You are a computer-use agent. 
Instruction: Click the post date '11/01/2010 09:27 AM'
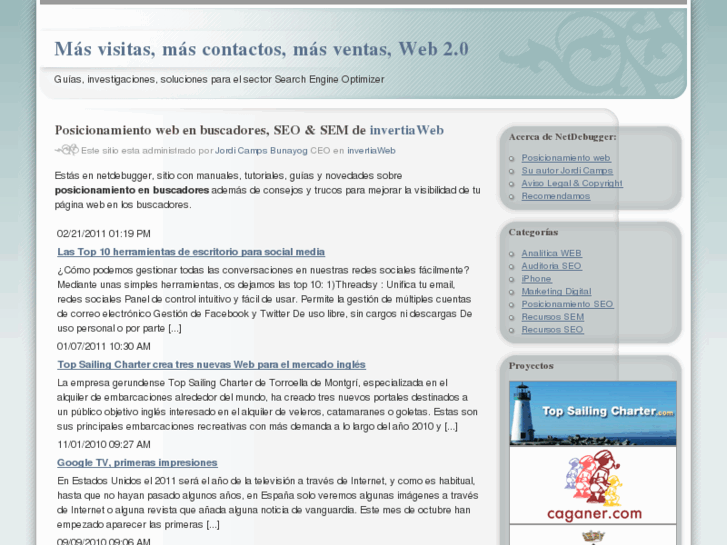click(x=104, y=444)
